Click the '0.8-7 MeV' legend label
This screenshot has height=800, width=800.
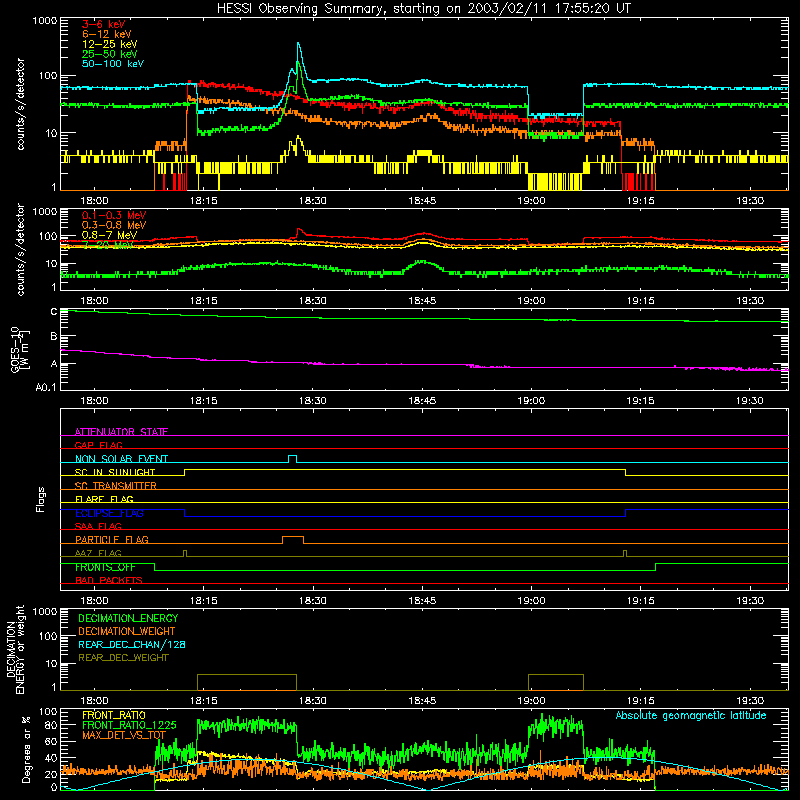tap(109, 235)
